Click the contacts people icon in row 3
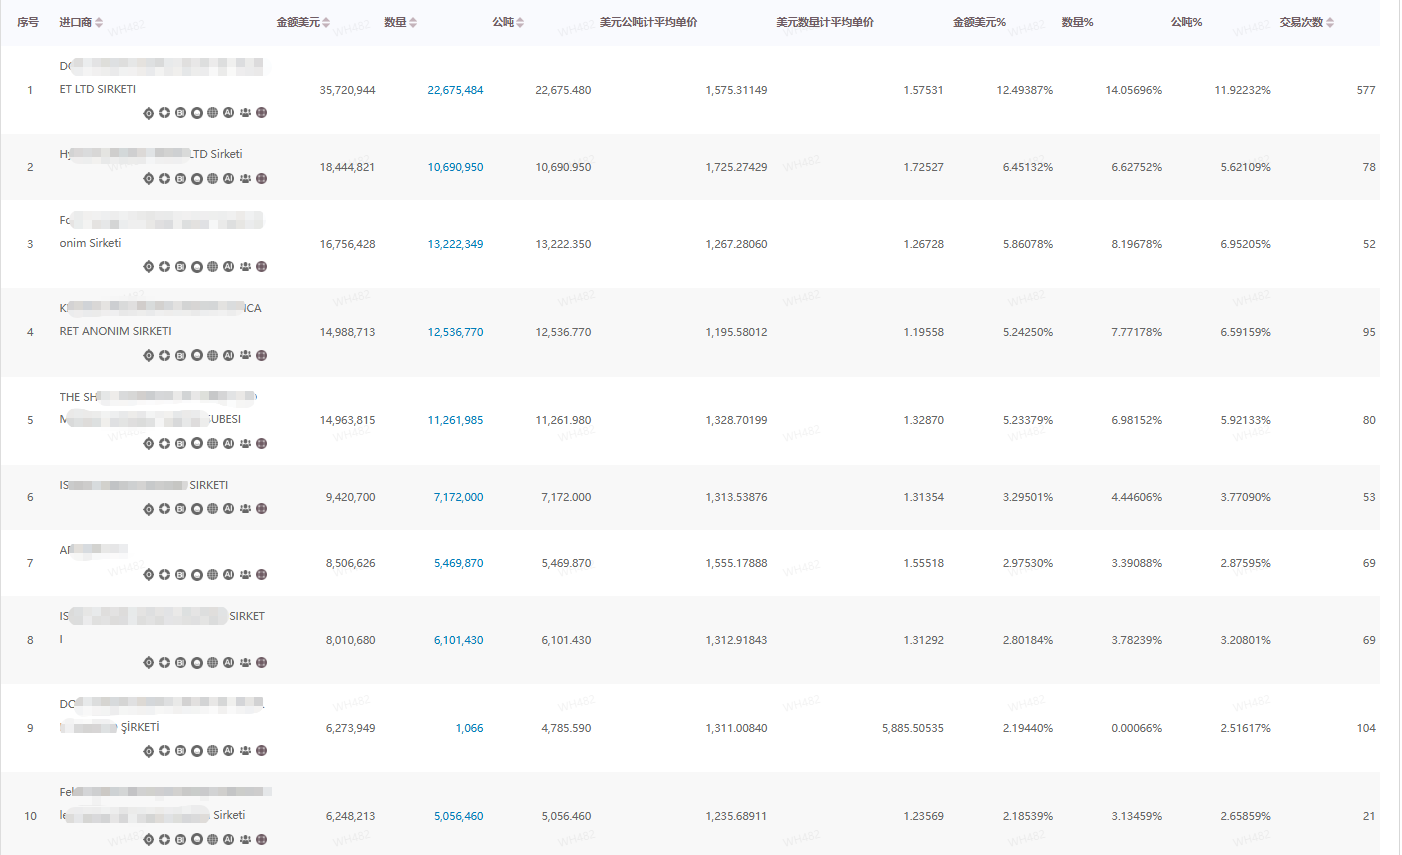 pyautogui.click(x=245, y=267)
